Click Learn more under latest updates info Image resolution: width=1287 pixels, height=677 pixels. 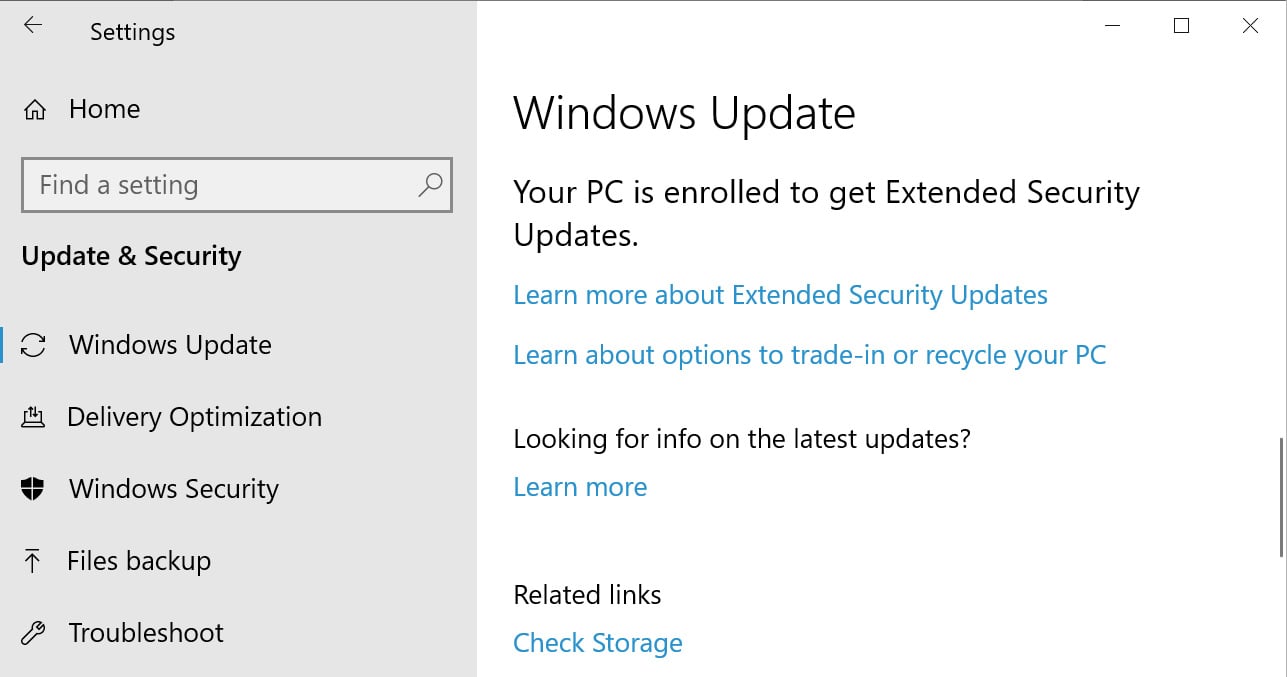[580, 487]
